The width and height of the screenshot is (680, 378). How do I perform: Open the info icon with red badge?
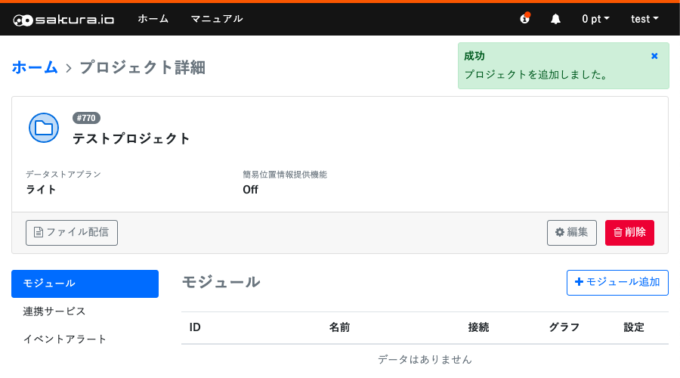[x=525, y=19]
